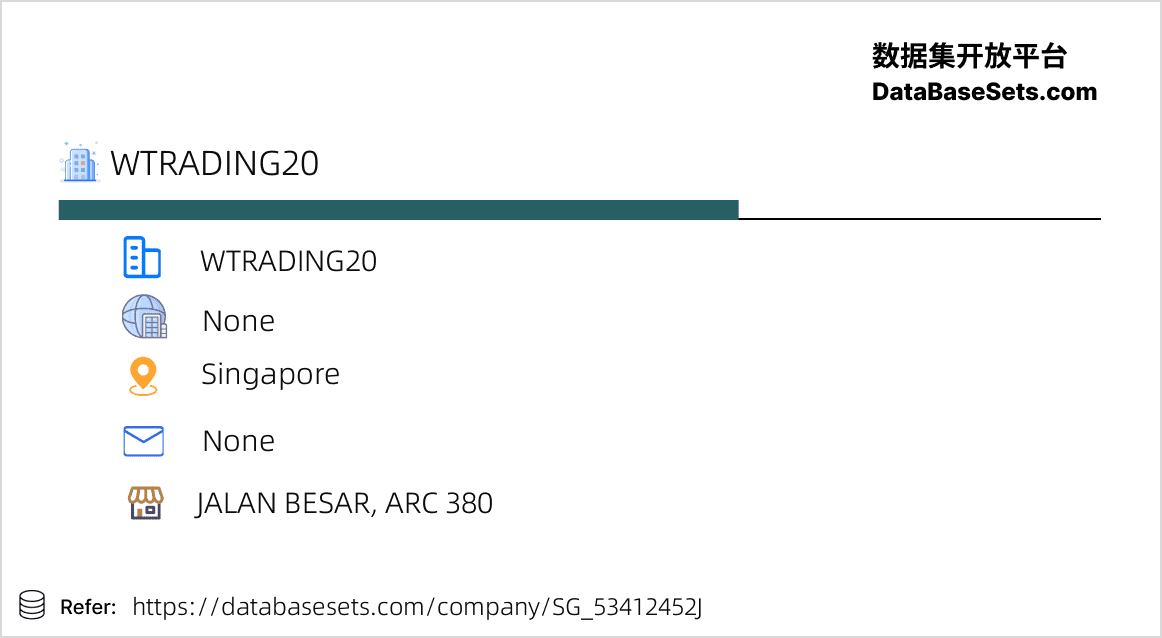Select the Singapore location text

pyautogui.click(x=270, y=375)
